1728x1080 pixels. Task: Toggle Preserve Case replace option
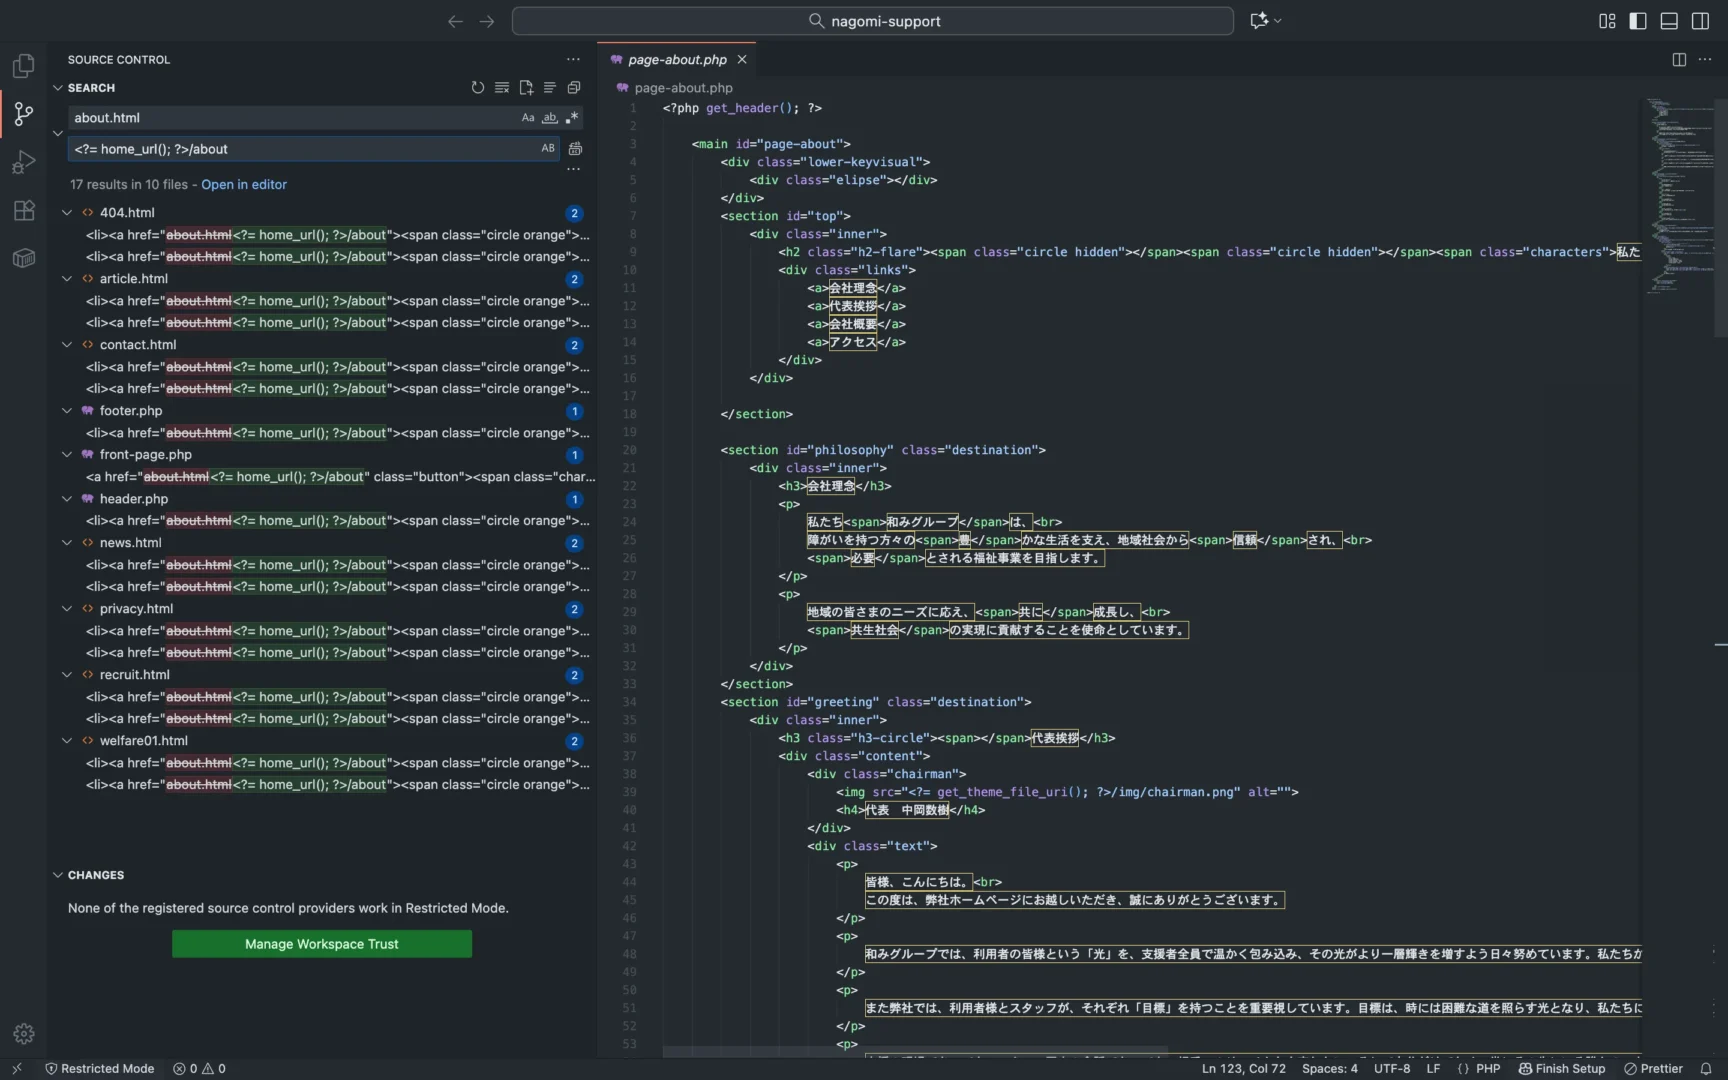coord(548,149)
